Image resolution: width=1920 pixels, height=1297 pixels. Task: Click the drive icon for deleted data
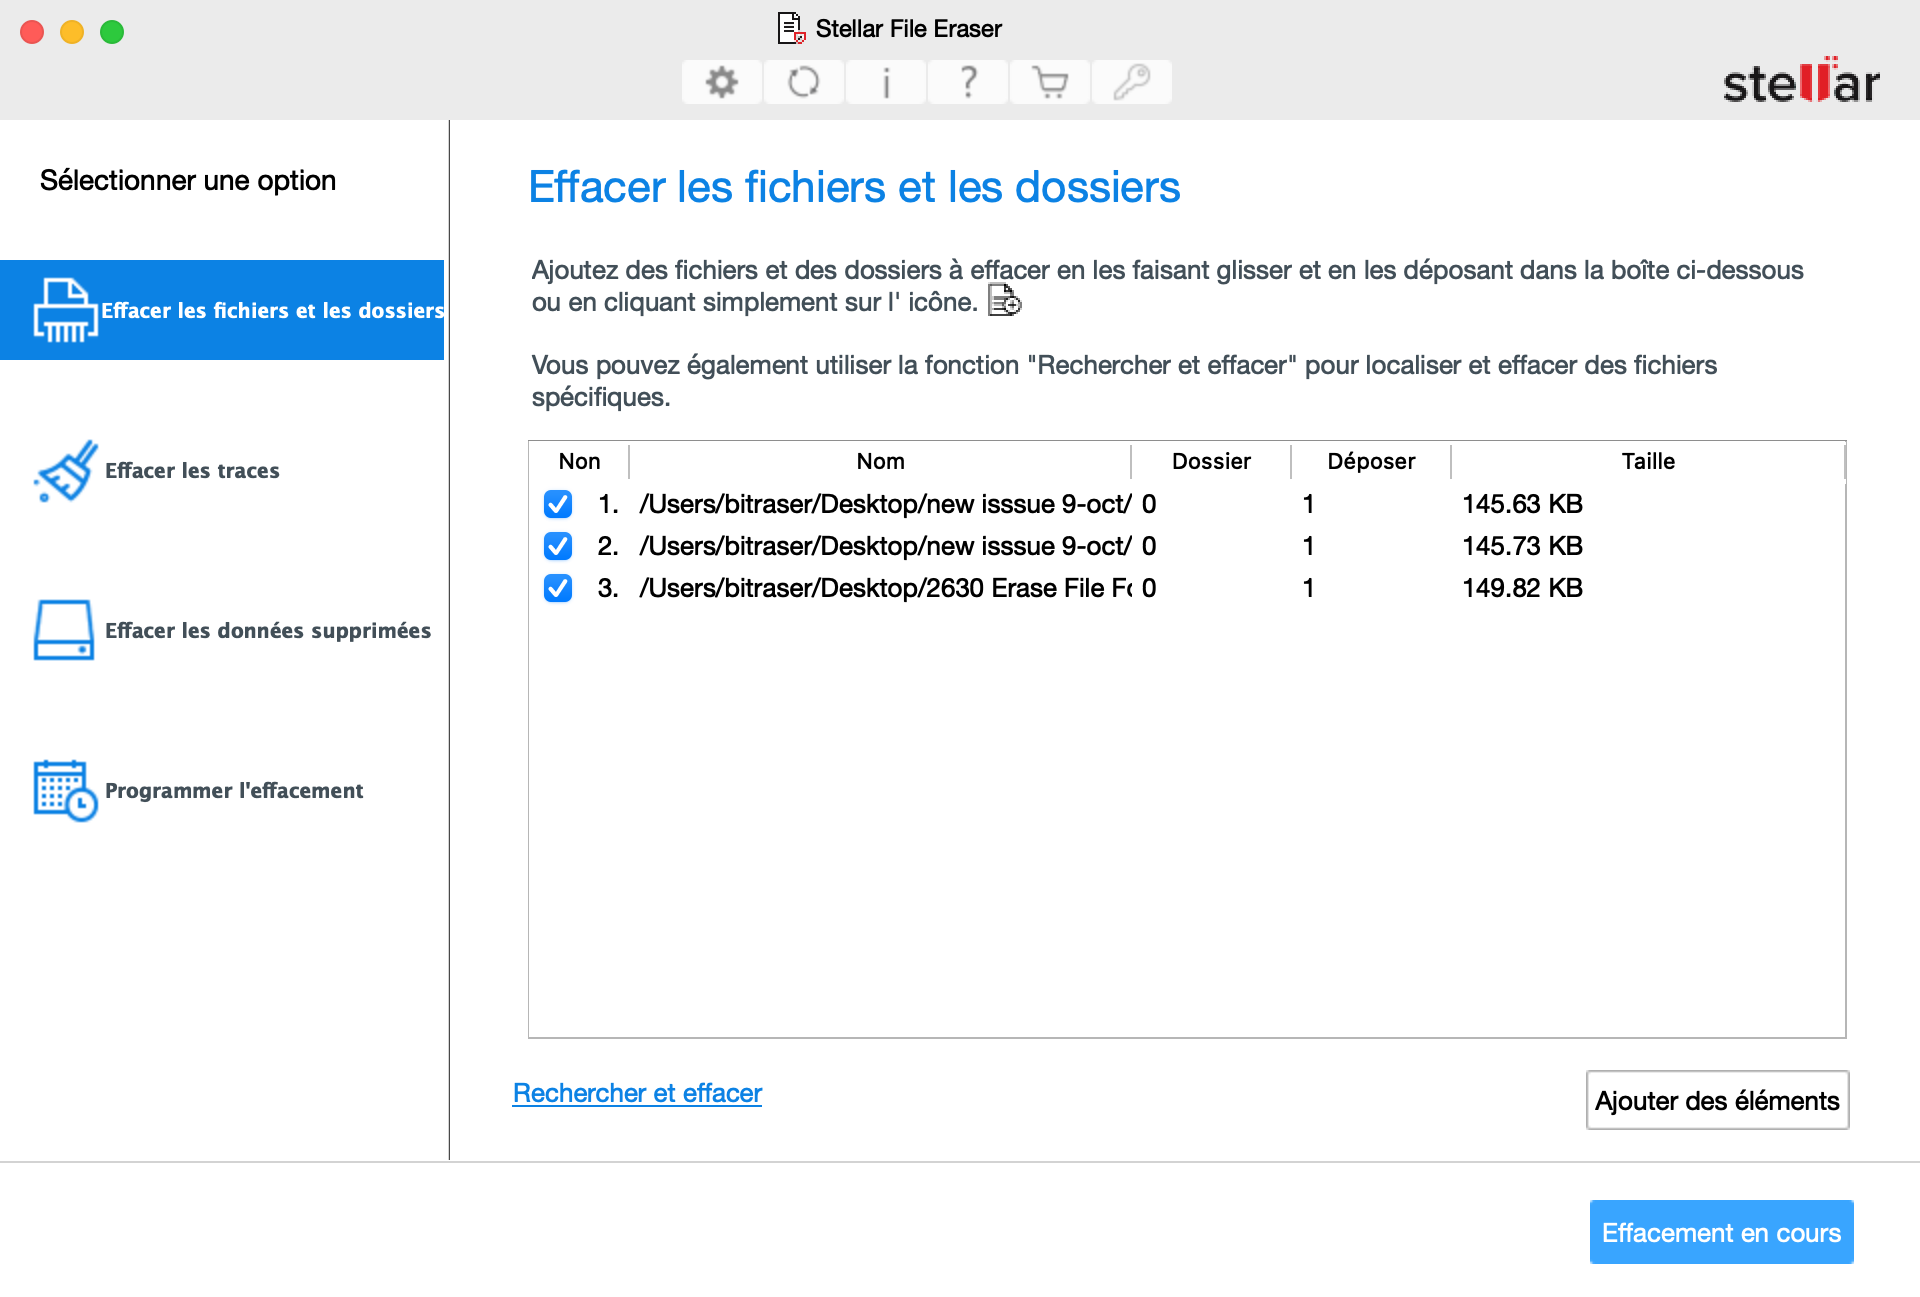(64, 630)
